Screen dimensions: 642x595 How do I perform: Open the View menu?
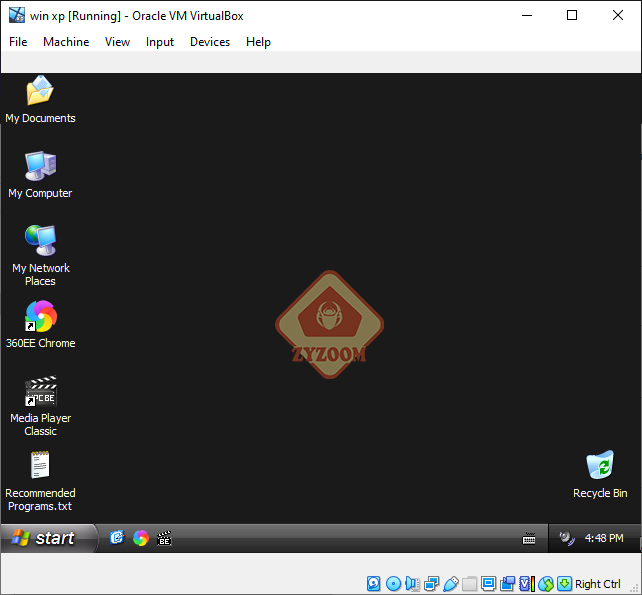pyautogui.click(x=118, y=42)
